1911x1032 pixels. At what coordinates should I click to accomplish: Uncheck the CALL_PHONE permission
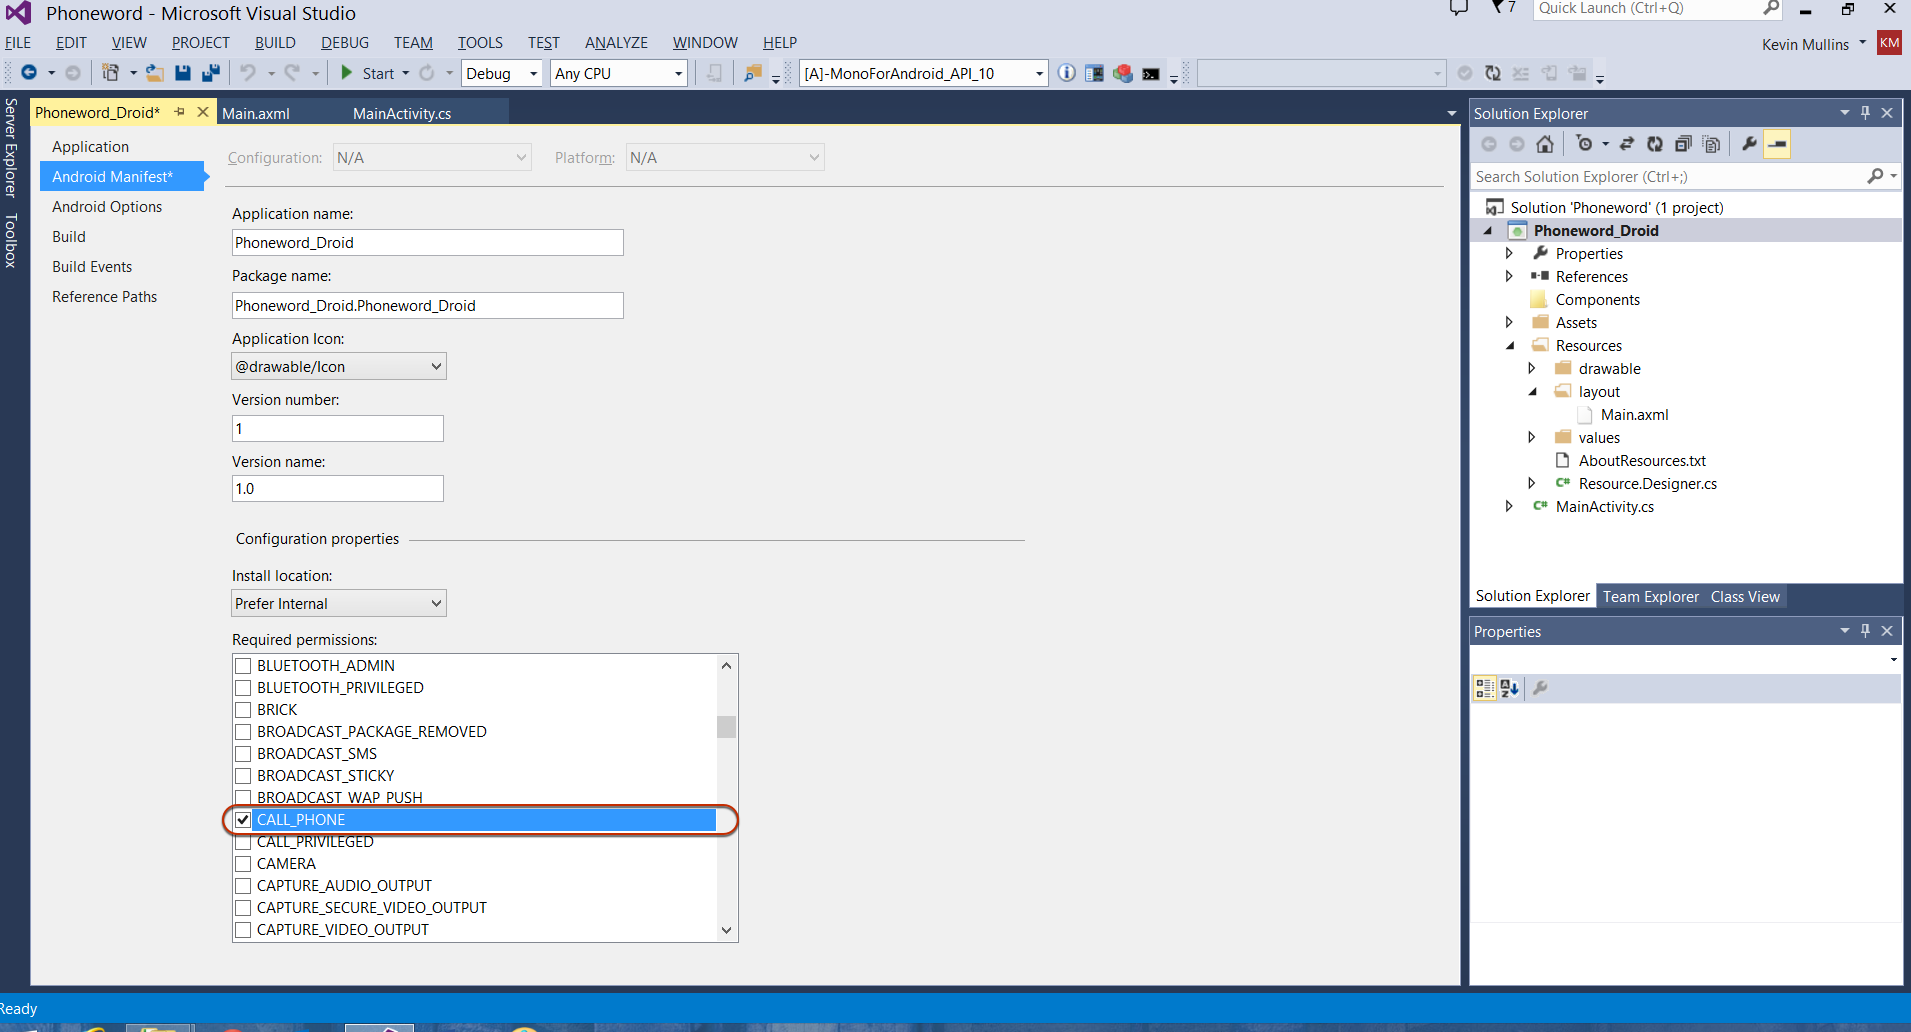243,820
